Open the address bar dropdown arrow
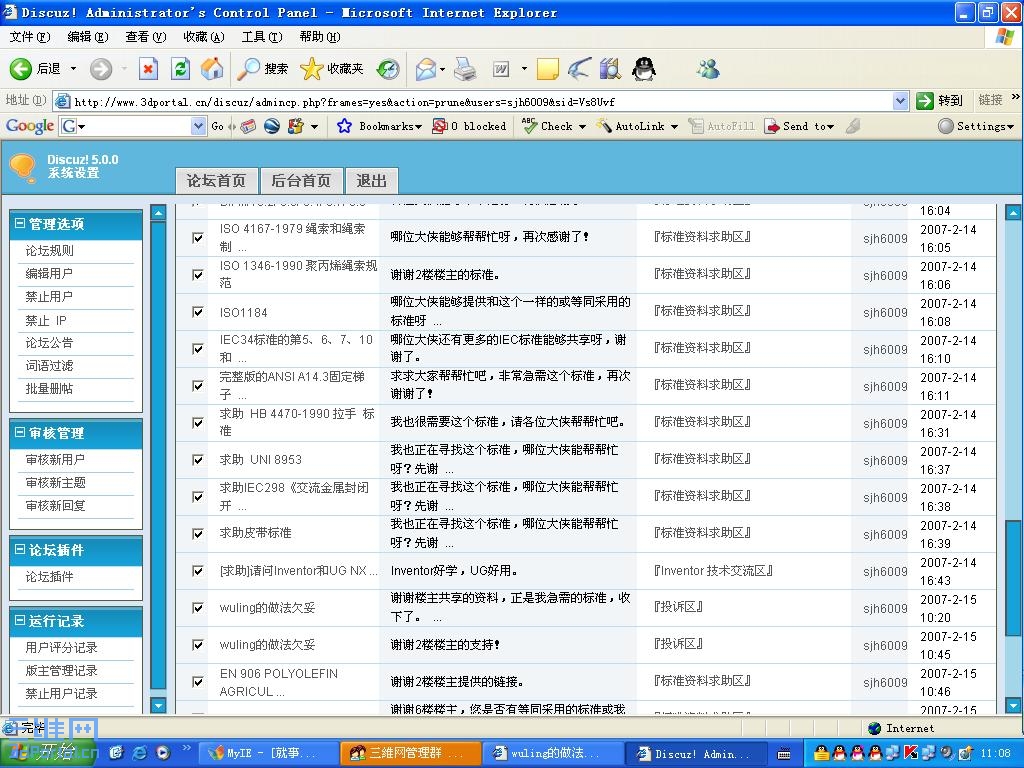1024x768 pixels. point(901,101)
